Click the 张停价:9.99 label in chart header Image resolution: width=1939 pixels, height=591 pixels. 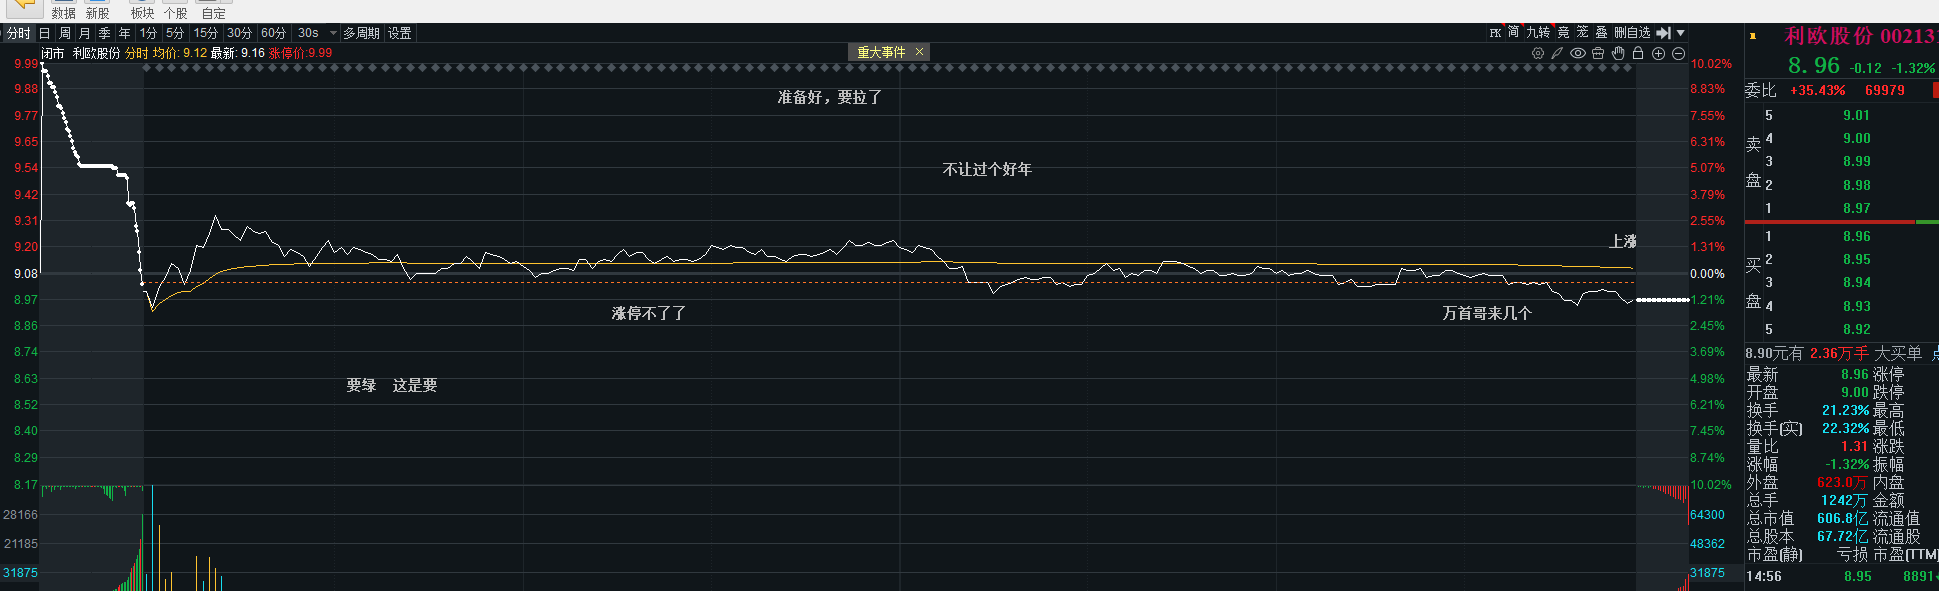pos(300,53)
